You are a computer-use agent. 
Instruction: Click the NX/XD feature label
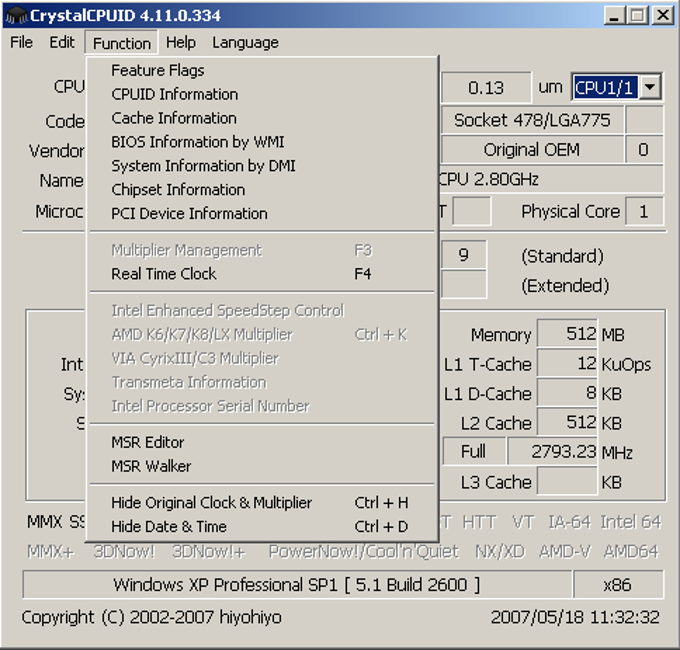(500, 552)
